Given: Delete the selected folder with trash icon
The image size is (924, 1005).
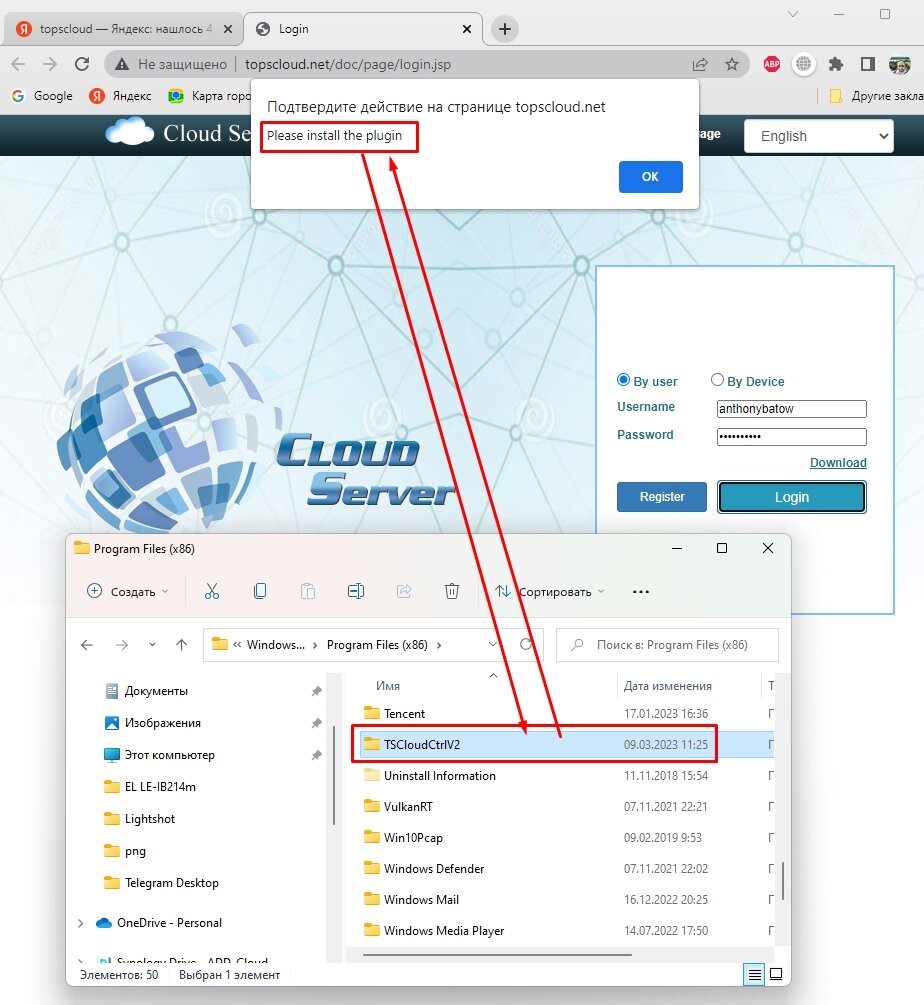Looking at the screenshot, I should point(452,591).
